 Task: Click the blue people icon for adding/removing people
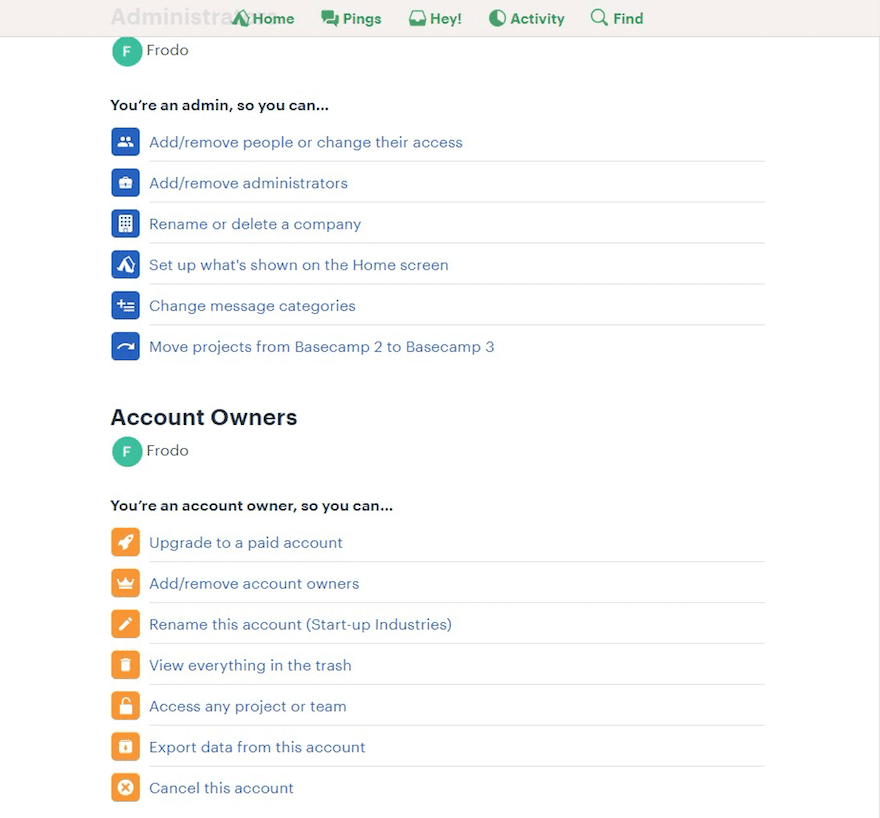[x=125, y=142]
